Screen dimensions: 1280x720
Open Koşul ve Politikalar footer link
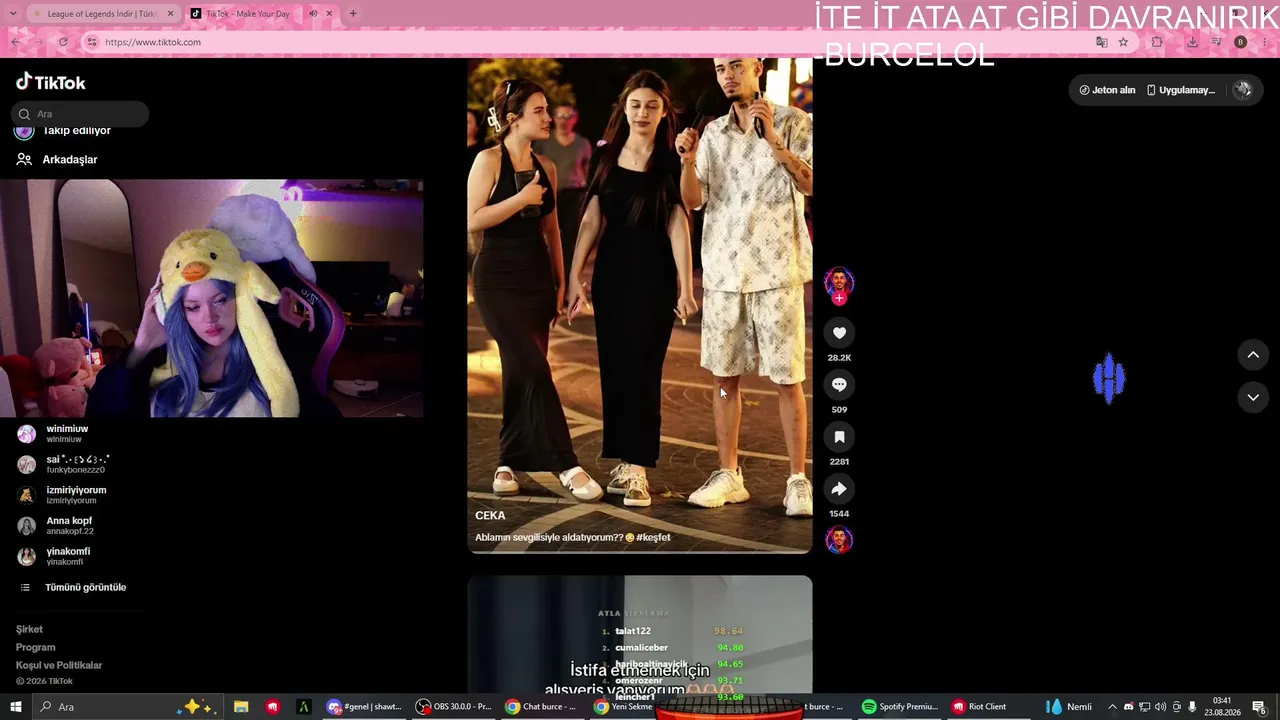59,665
